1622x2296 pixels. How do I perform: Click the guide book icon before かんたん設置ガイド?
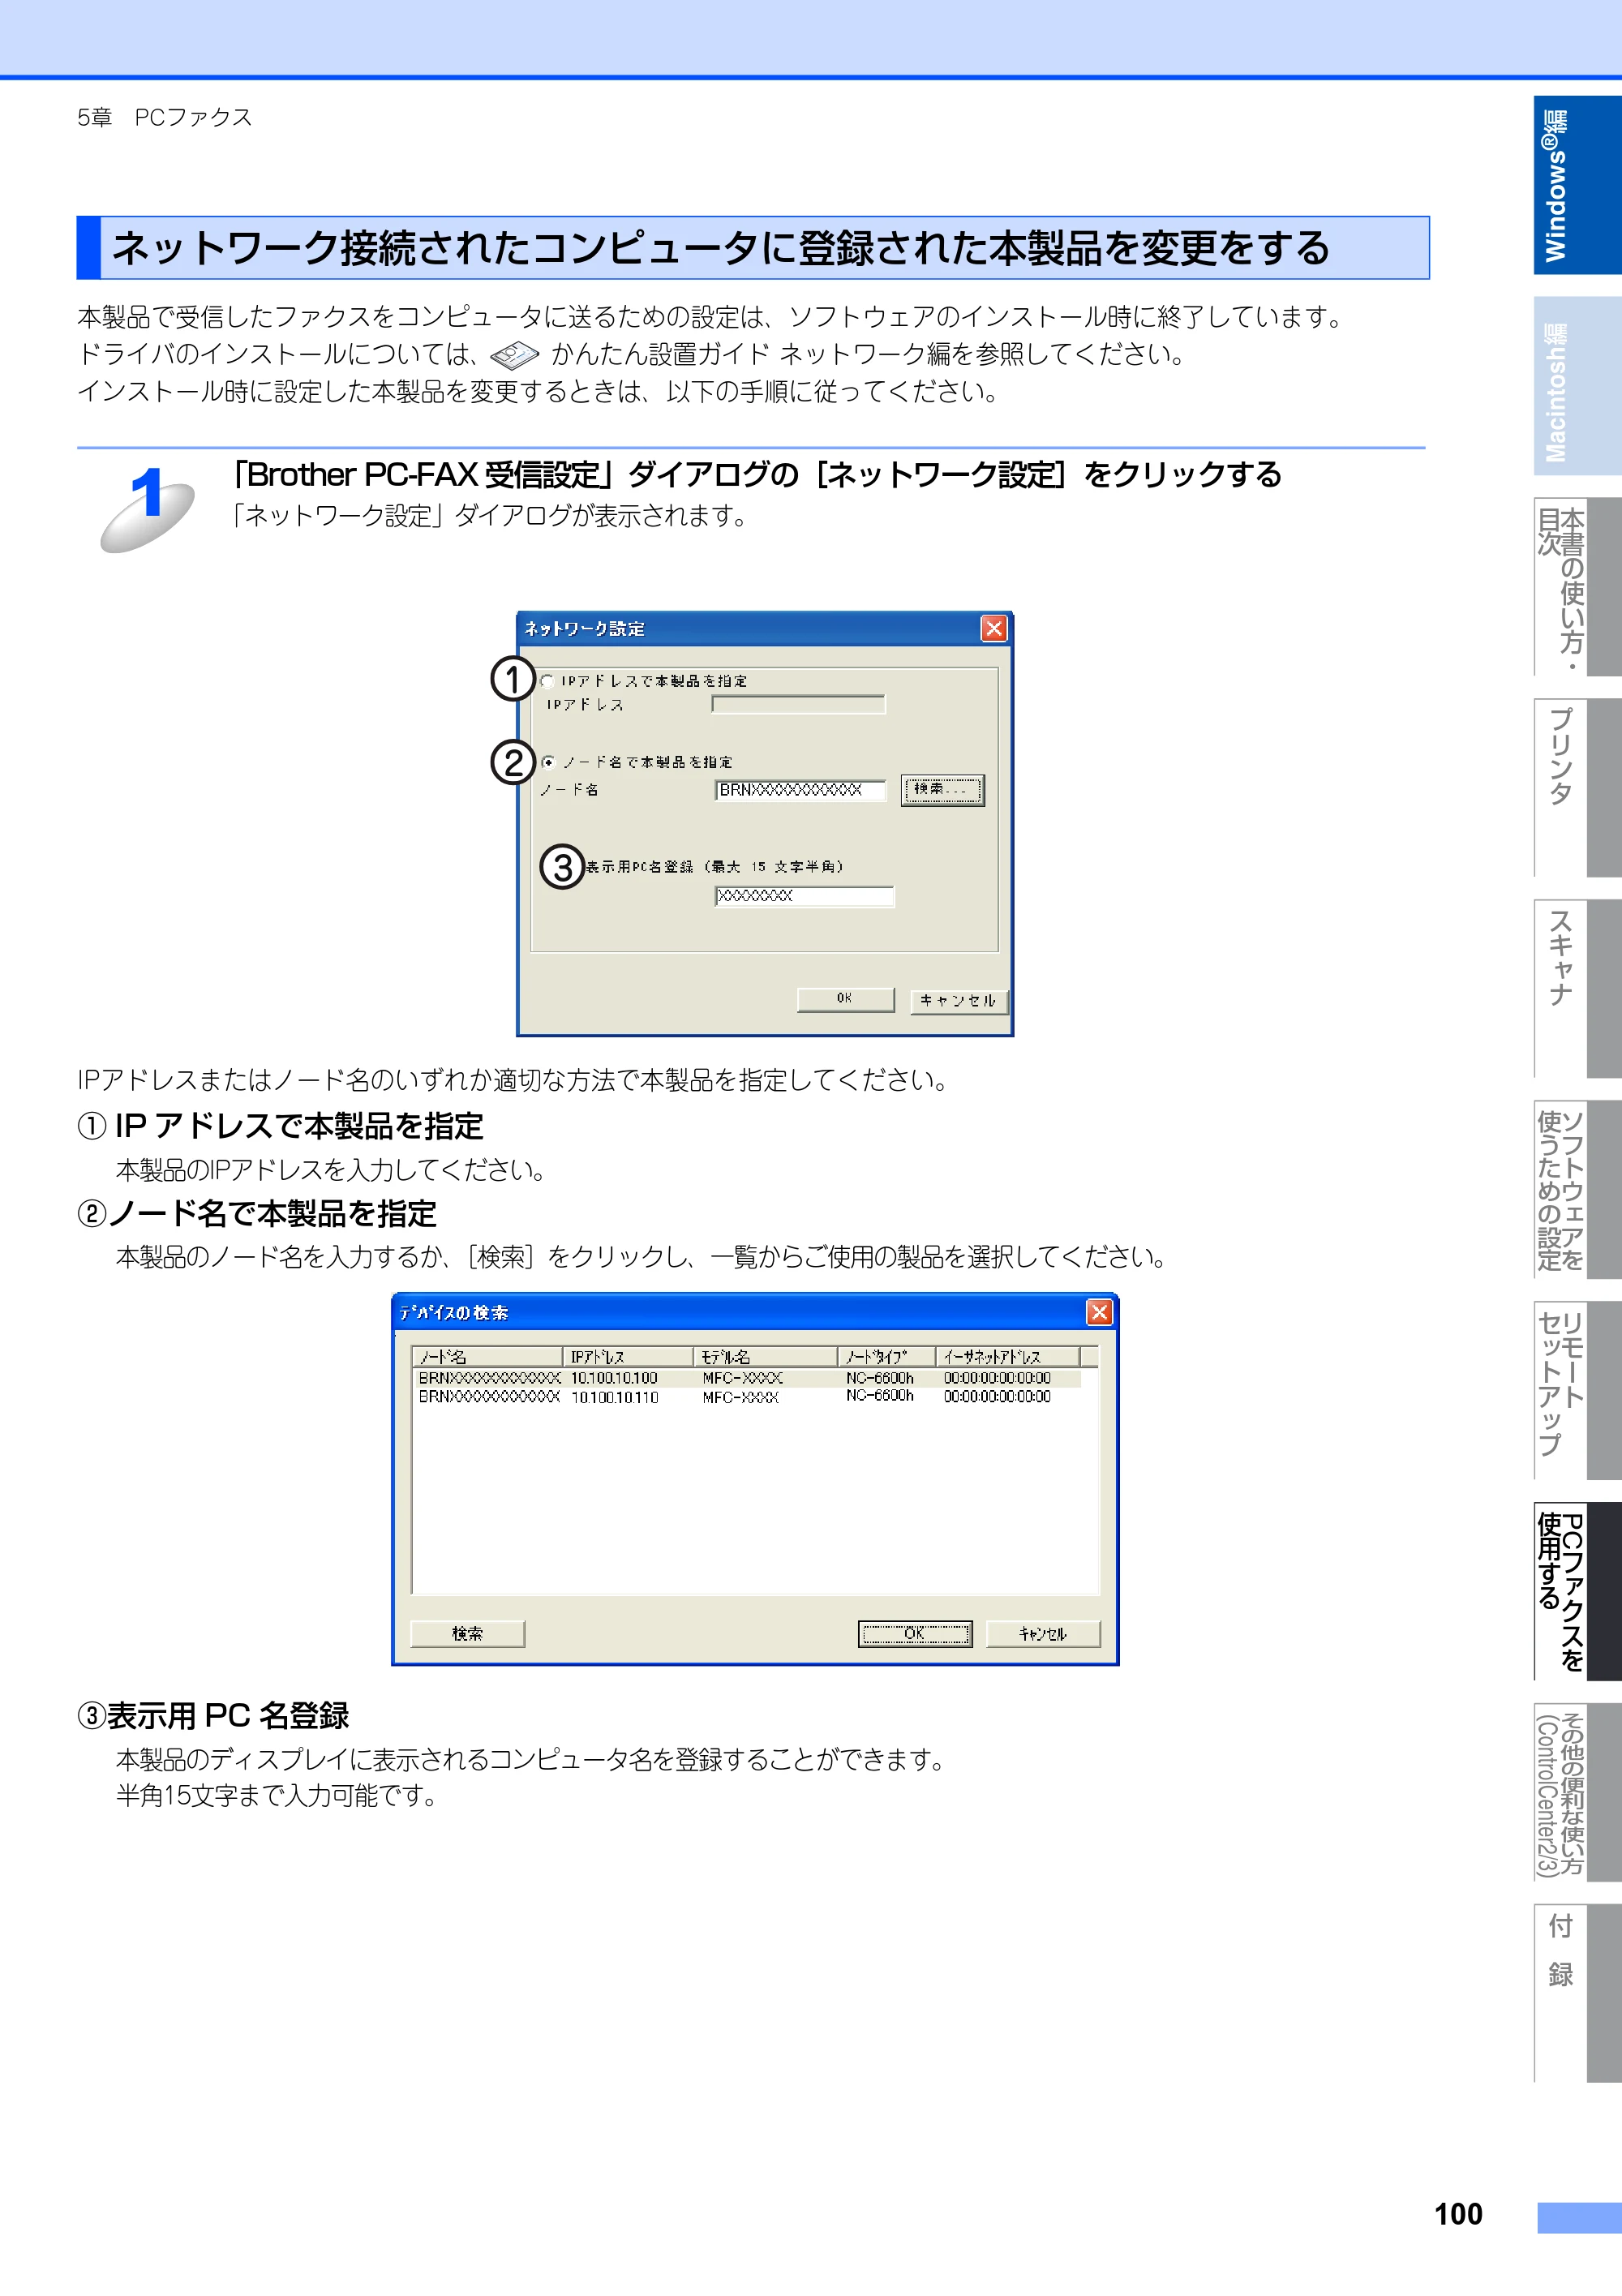click(515, 354)
